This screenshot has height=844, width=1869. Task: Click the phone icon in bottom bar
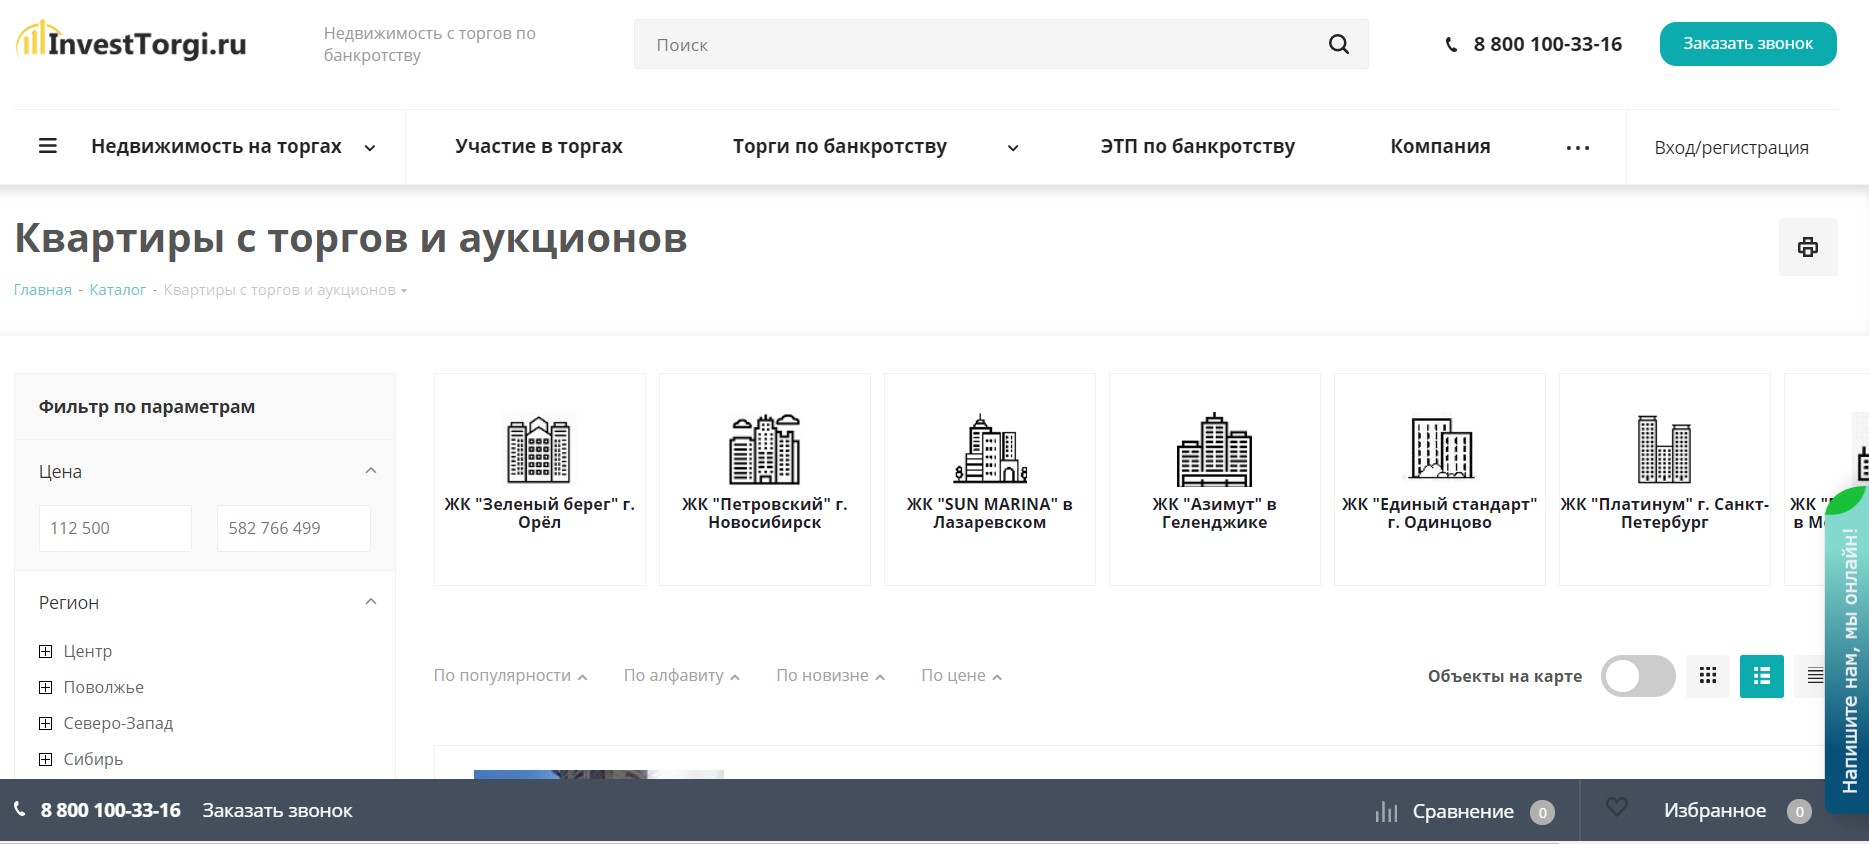19,809
